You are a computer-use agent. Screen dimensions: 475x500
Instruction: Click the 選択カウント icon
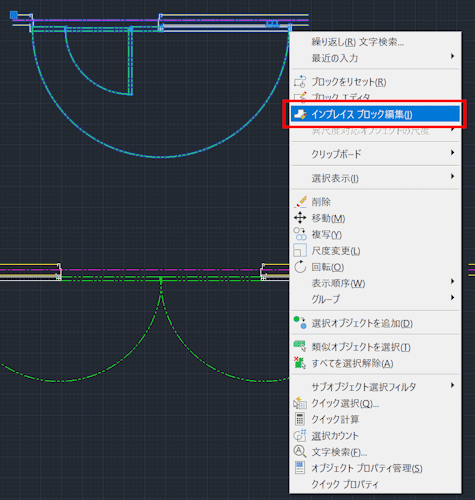[300, 435]
